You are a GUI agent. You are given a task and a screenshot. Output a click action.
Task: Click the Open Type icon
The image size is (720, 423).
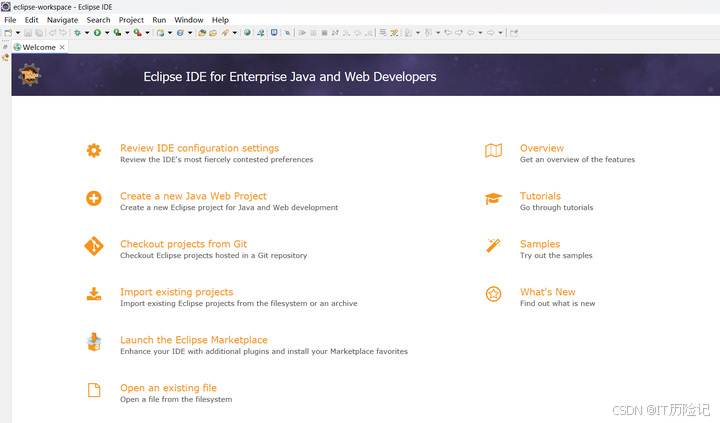pyautogui.click(x=202, y=33)
